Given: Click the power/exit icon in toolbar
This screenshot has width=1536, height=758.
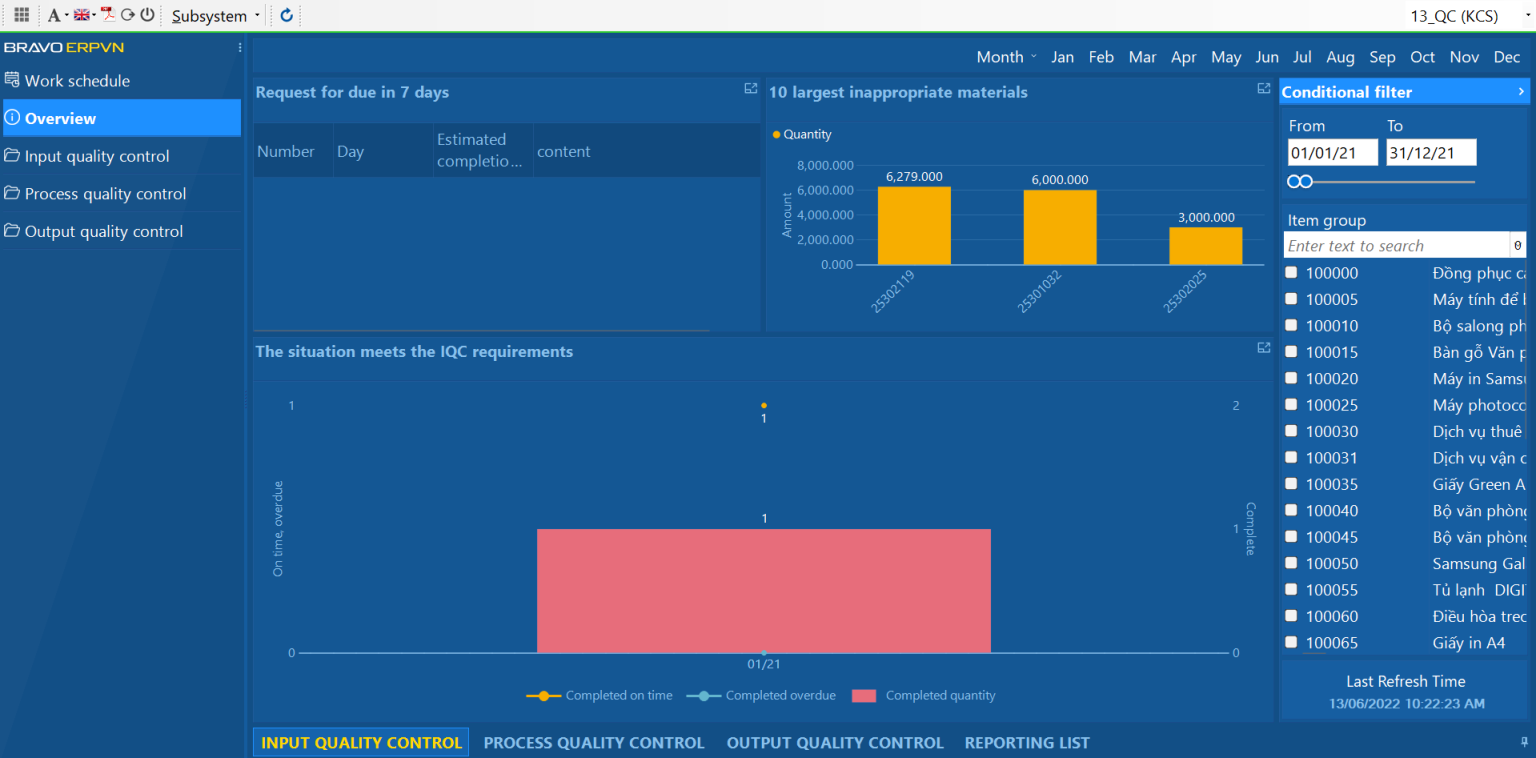Looking at the screenshot, I should (147, 15).
